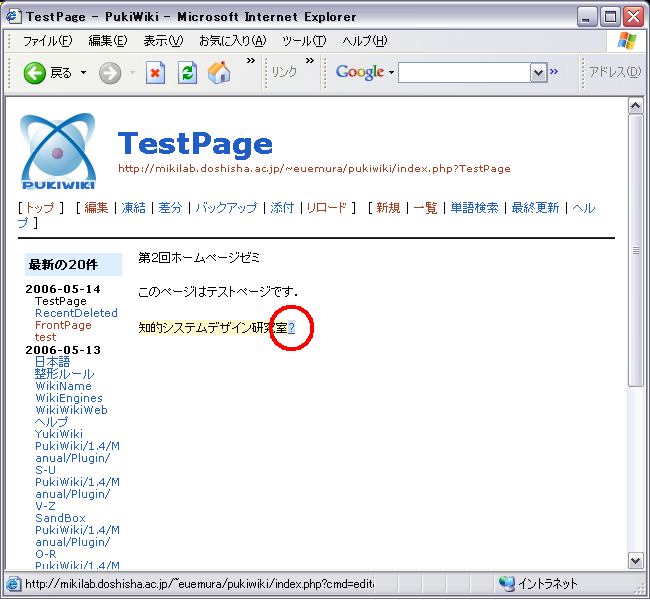
Task: Open the 編集(E) menu
Action: pyautogui.click(x=107, y=41)
